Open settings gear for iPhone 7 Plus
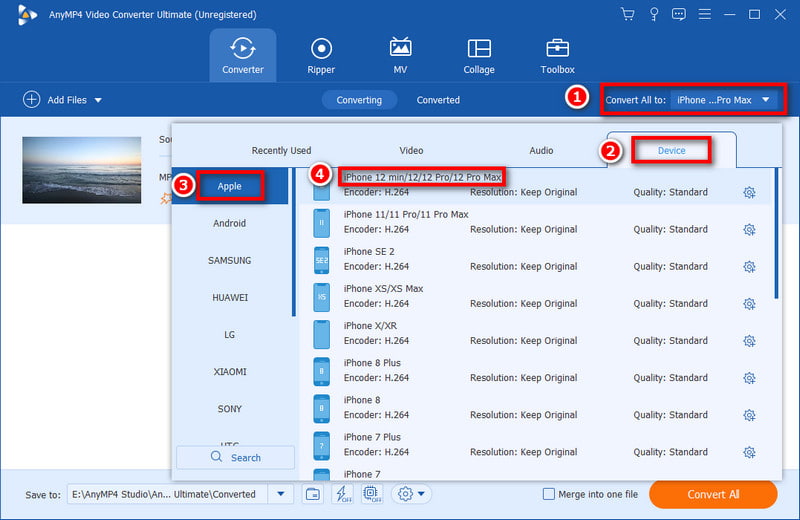The image size is (800, 520). click(x=749, y=452)
